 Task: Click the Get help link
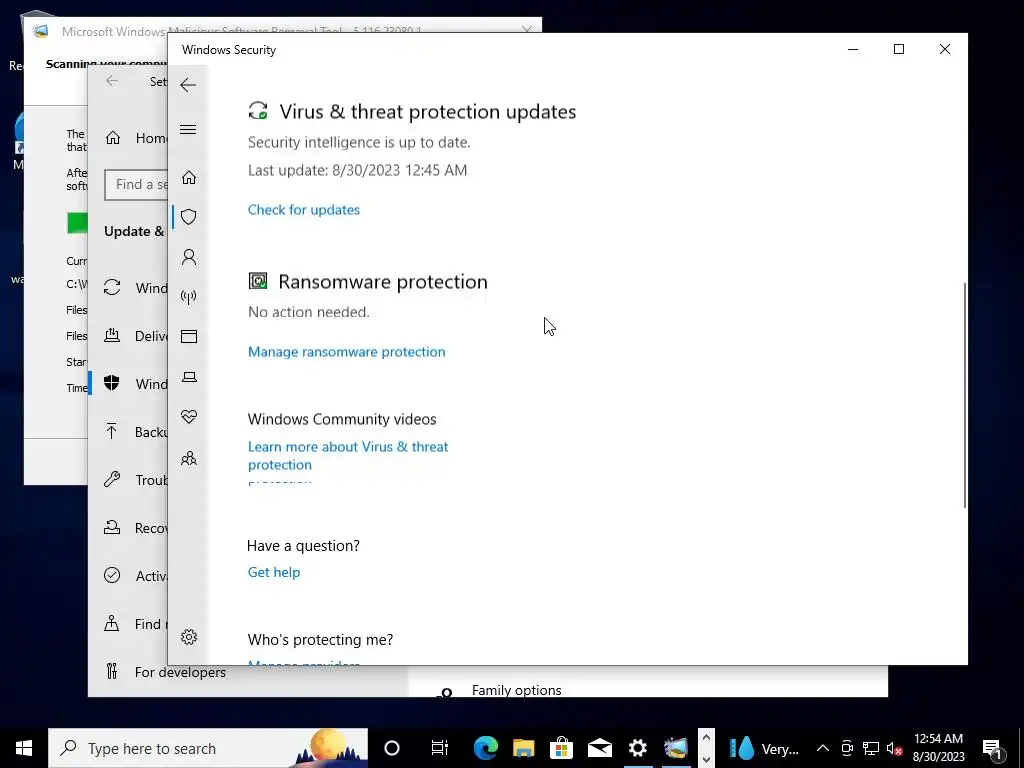[274, 572]
